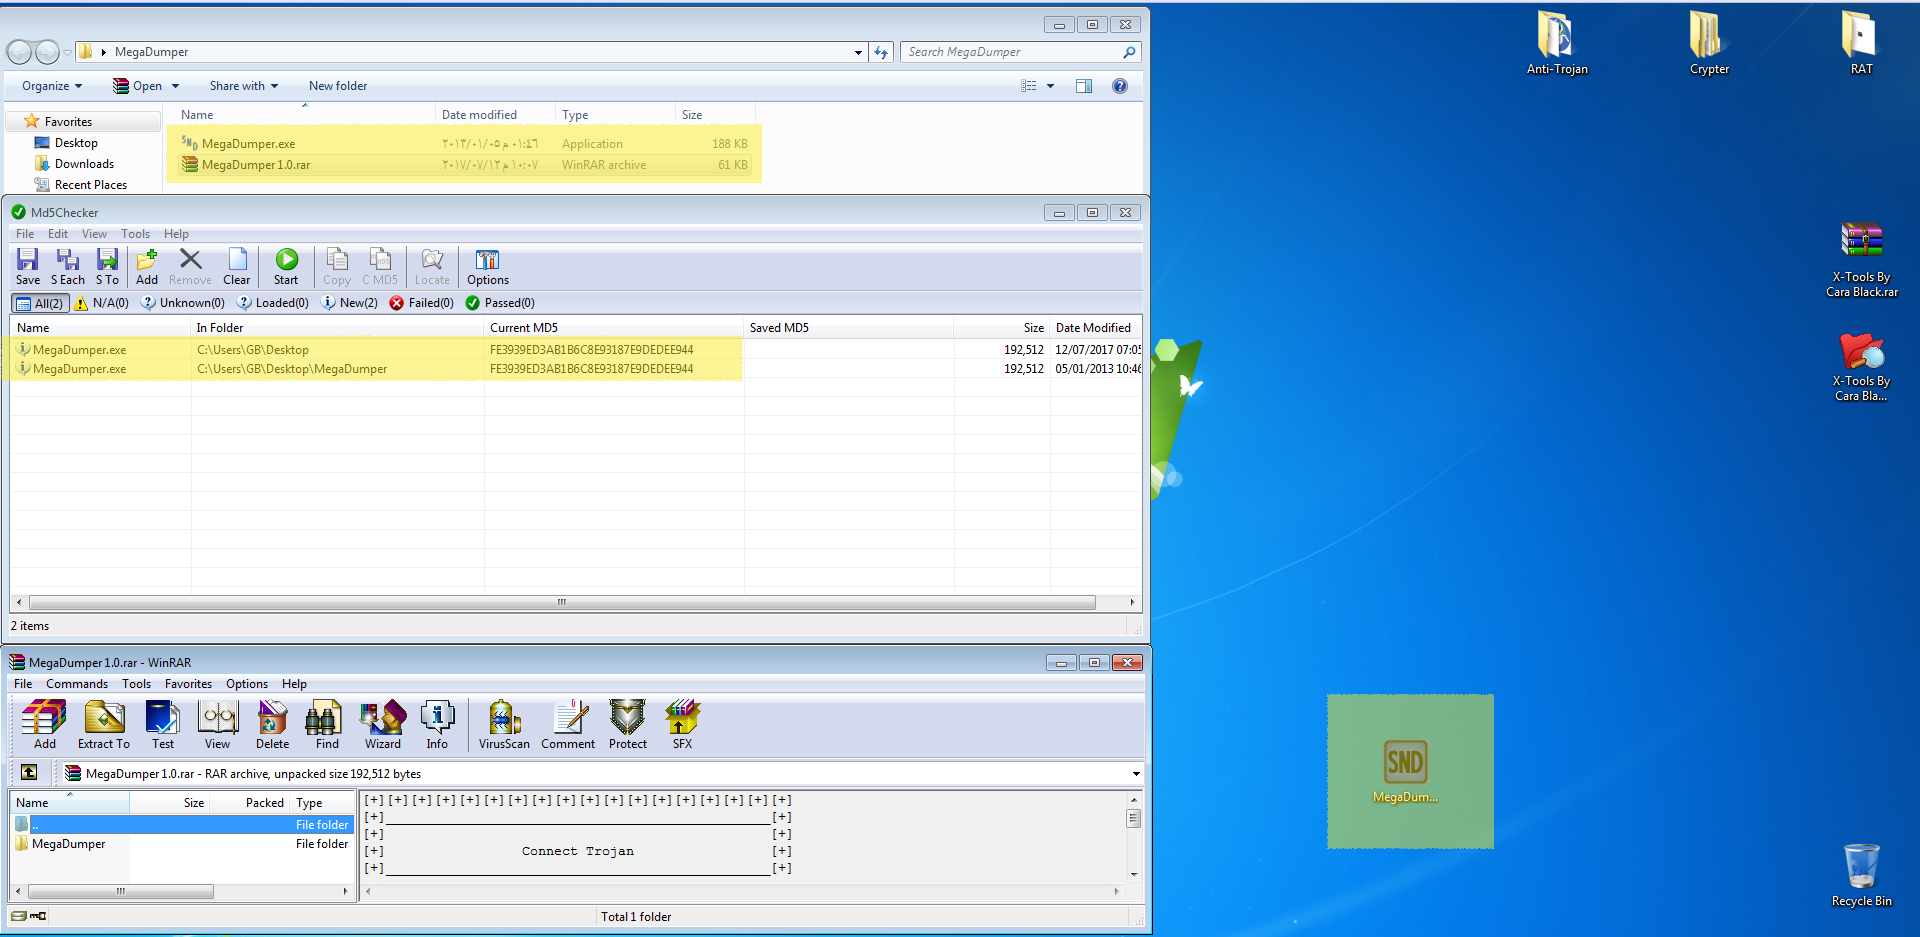Click the Save icon in Md5Checker
Viewport: 1920px width, 937px height.
coord(28,266)
